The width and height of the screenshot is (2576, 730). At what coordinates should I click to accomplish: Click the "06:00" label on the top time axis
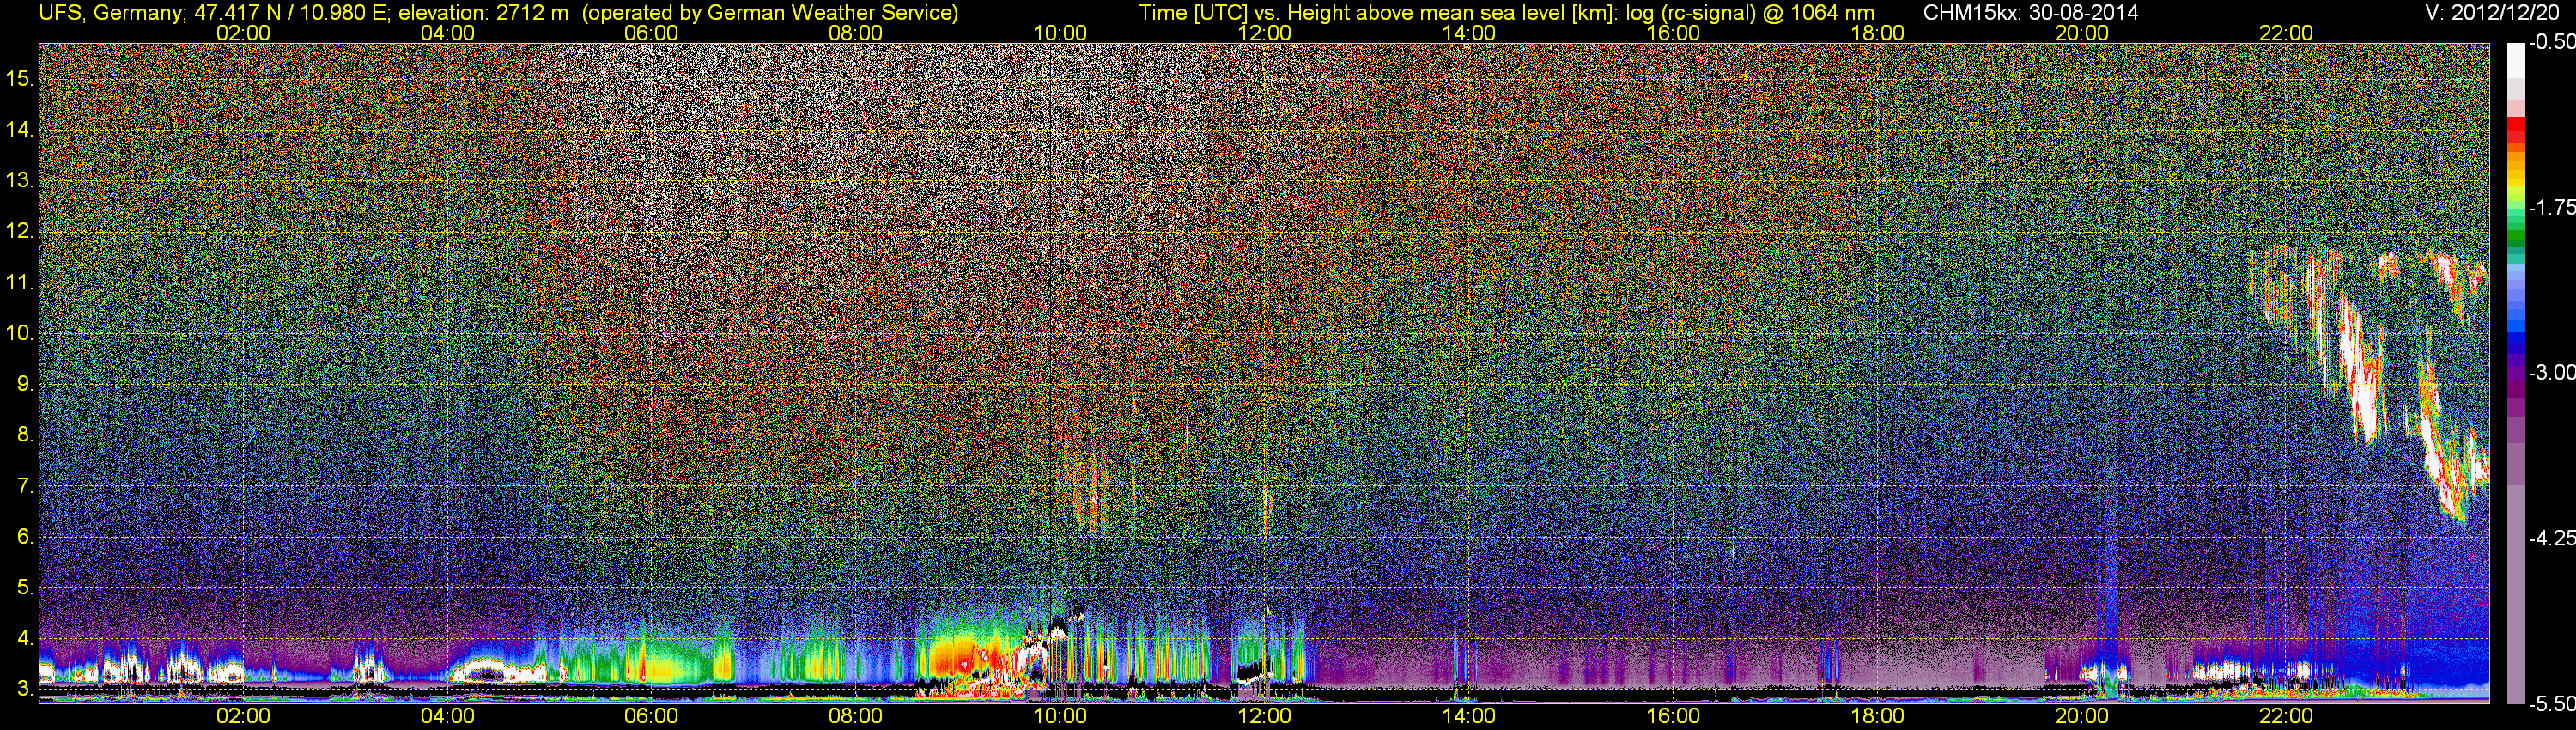pos(651,33)
